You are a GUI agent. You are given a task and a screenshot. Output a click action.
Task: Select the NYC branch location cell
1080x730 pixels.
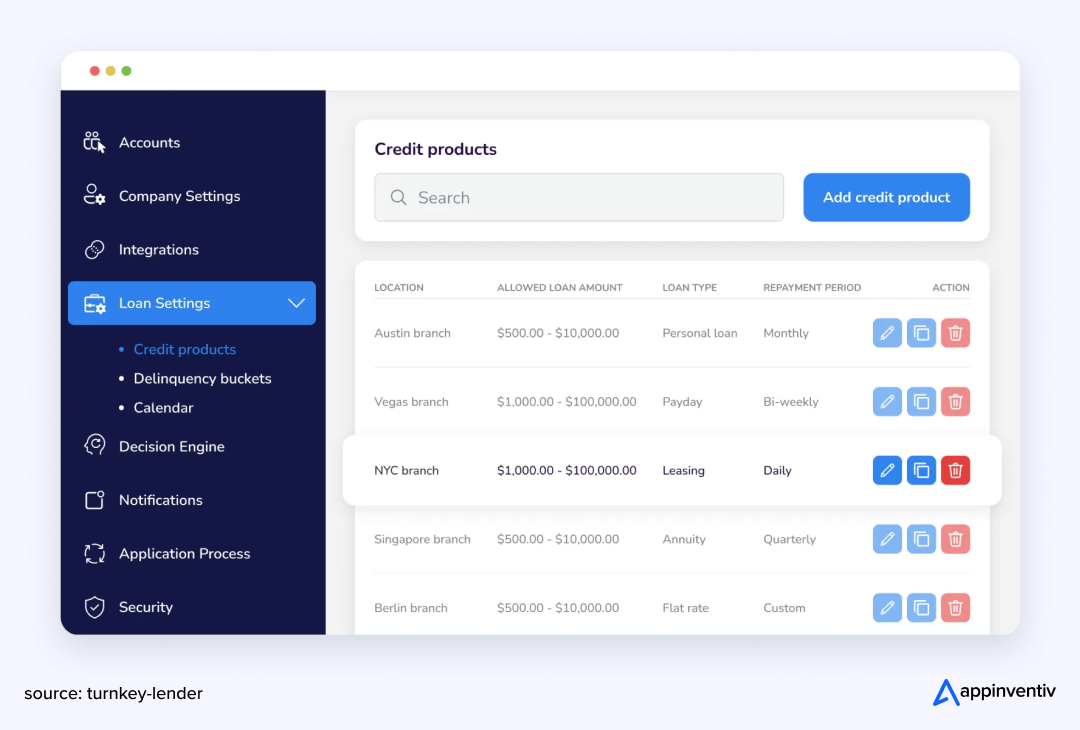coord(406,470)
